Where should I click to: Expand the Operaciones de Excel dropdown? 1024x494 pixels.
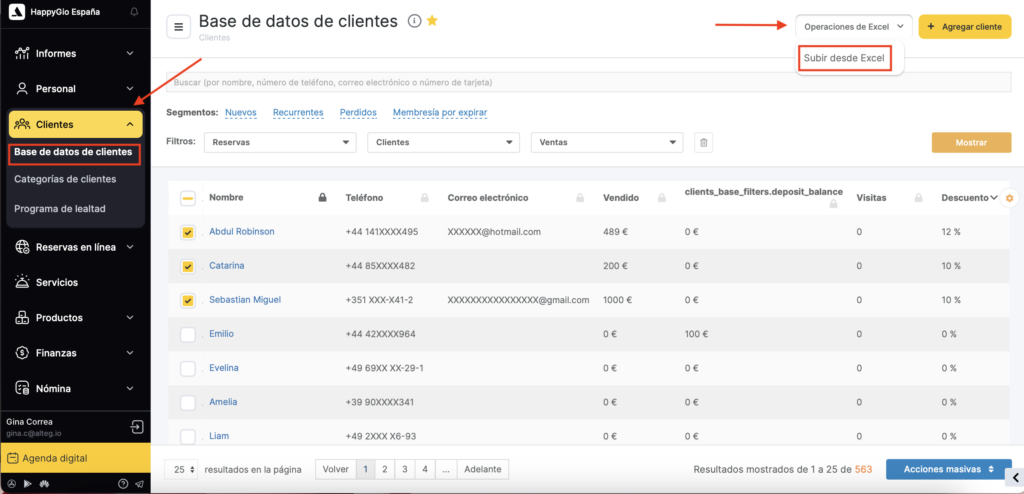coord(853,27)
